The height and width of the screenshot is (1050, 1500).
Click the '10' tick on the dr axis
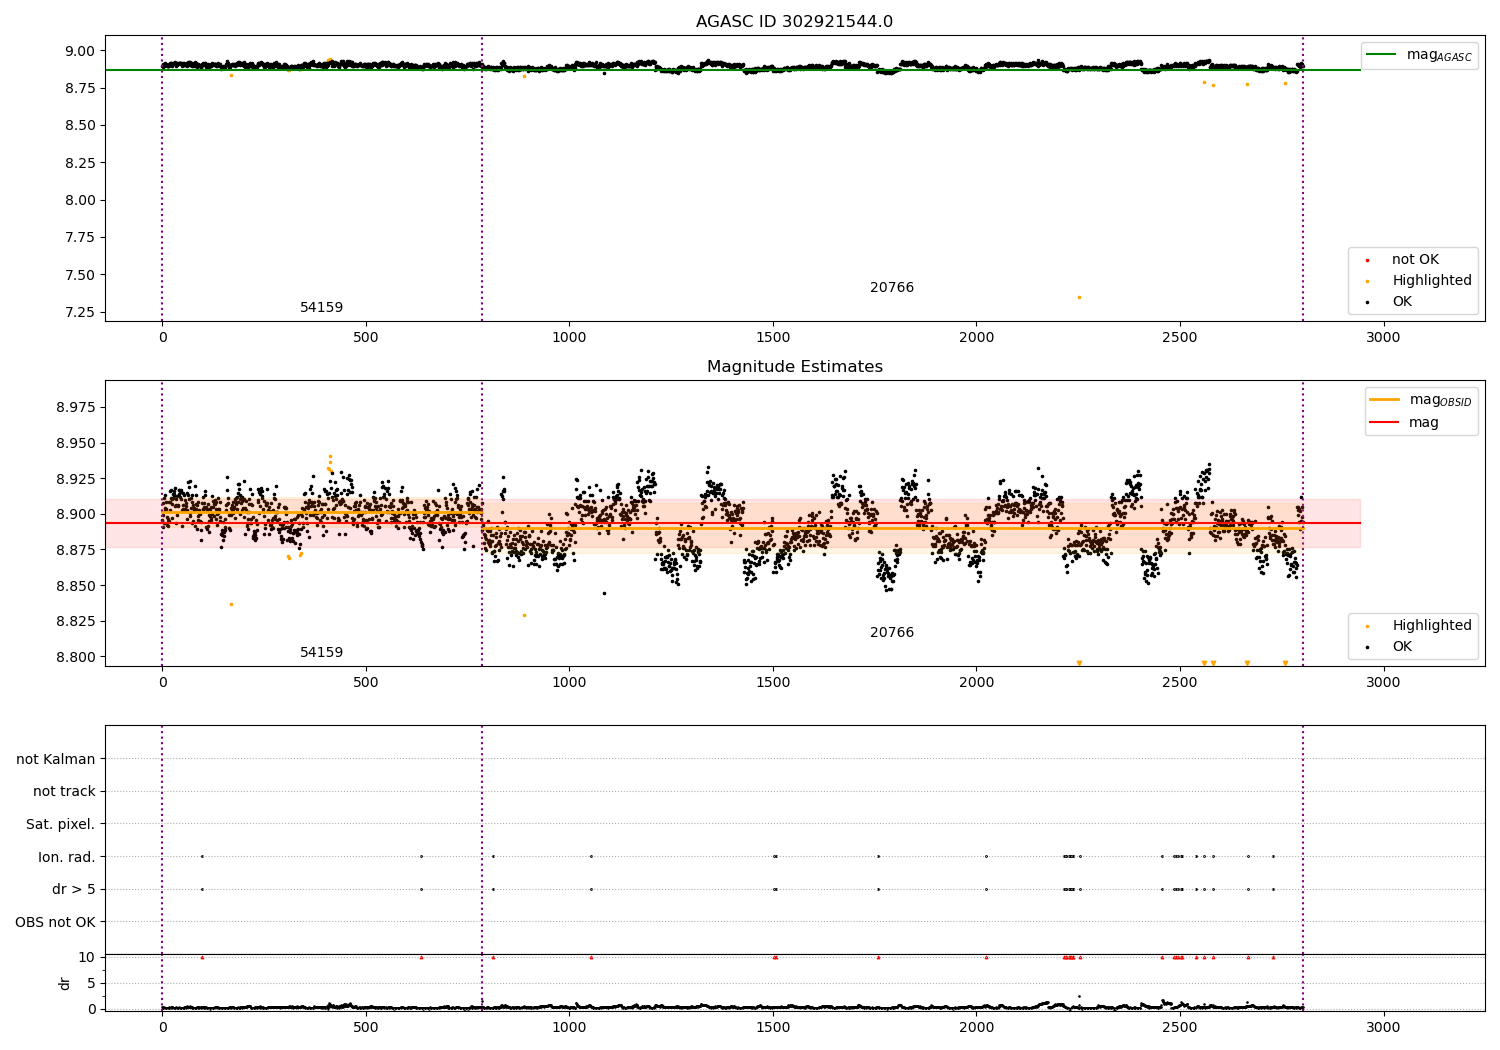point(87,957)
